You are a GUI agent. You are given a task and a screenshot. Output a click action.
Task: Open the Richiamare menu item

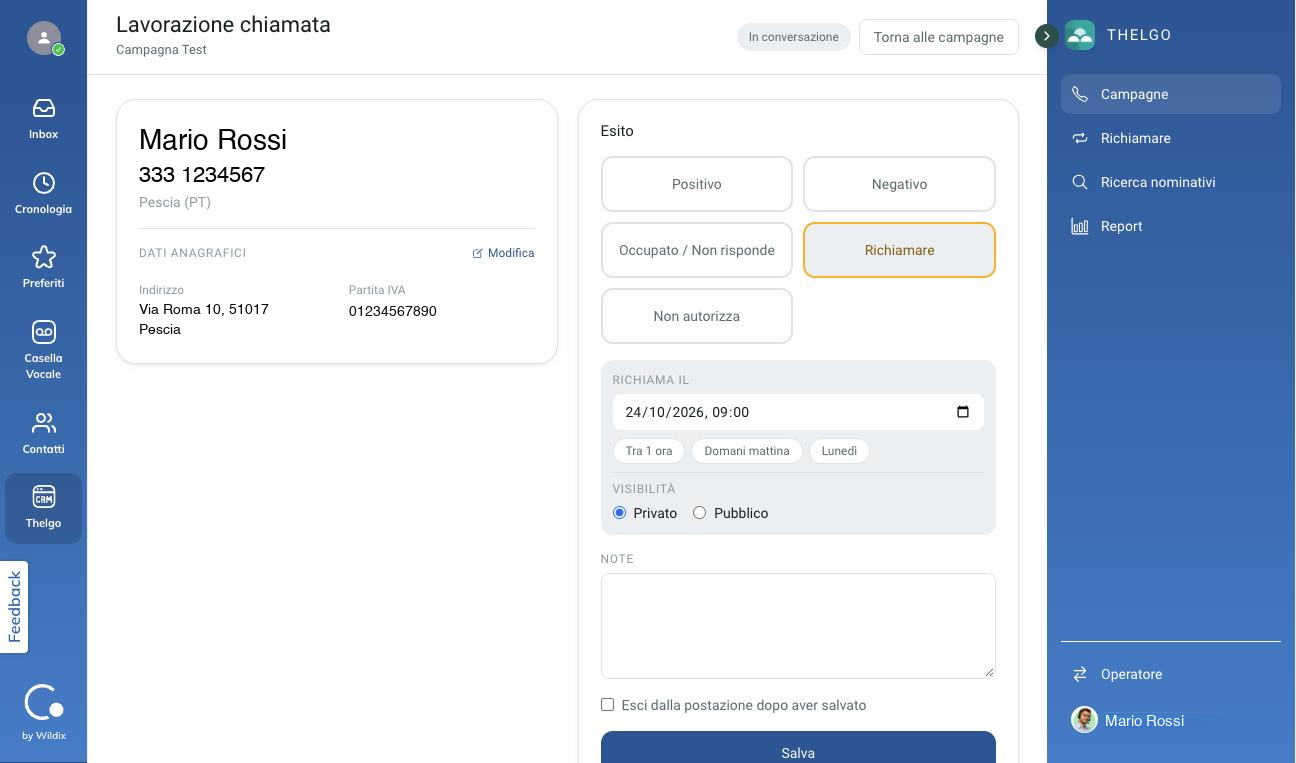pyautogui.click(x=1170, y=138)
